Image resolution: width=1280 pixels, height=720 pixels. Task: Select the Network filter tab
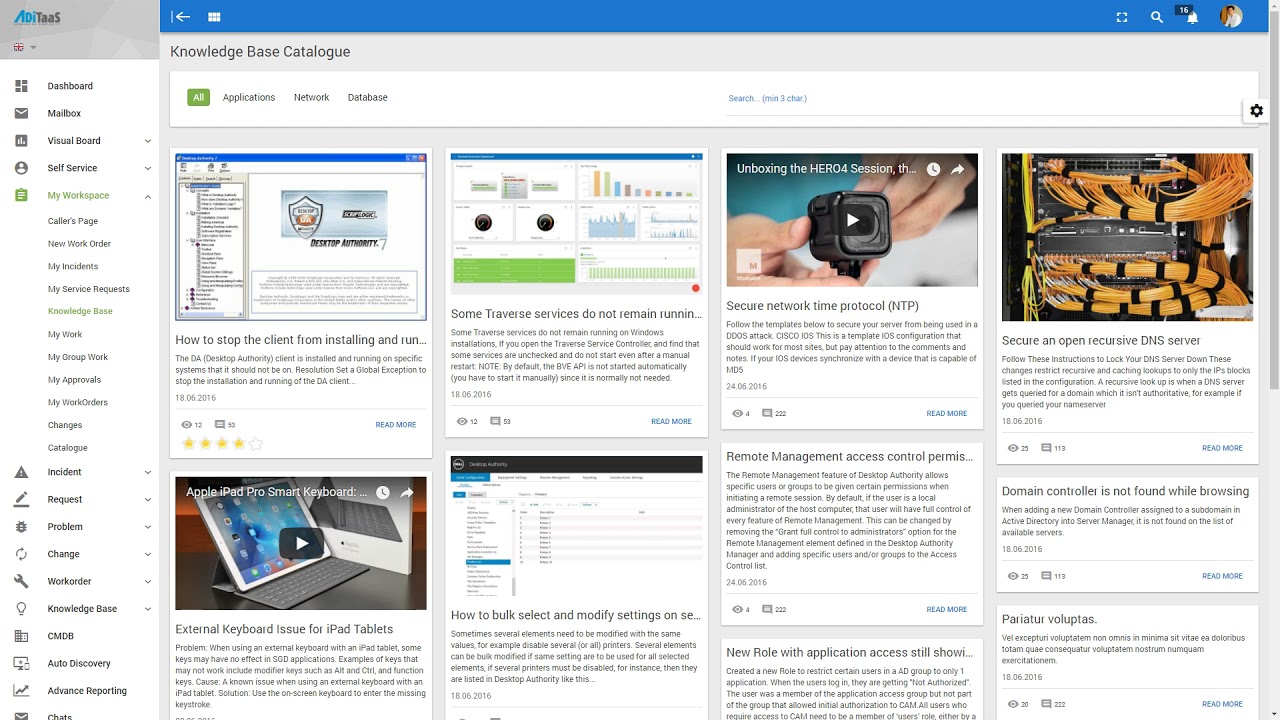[311, 97]
